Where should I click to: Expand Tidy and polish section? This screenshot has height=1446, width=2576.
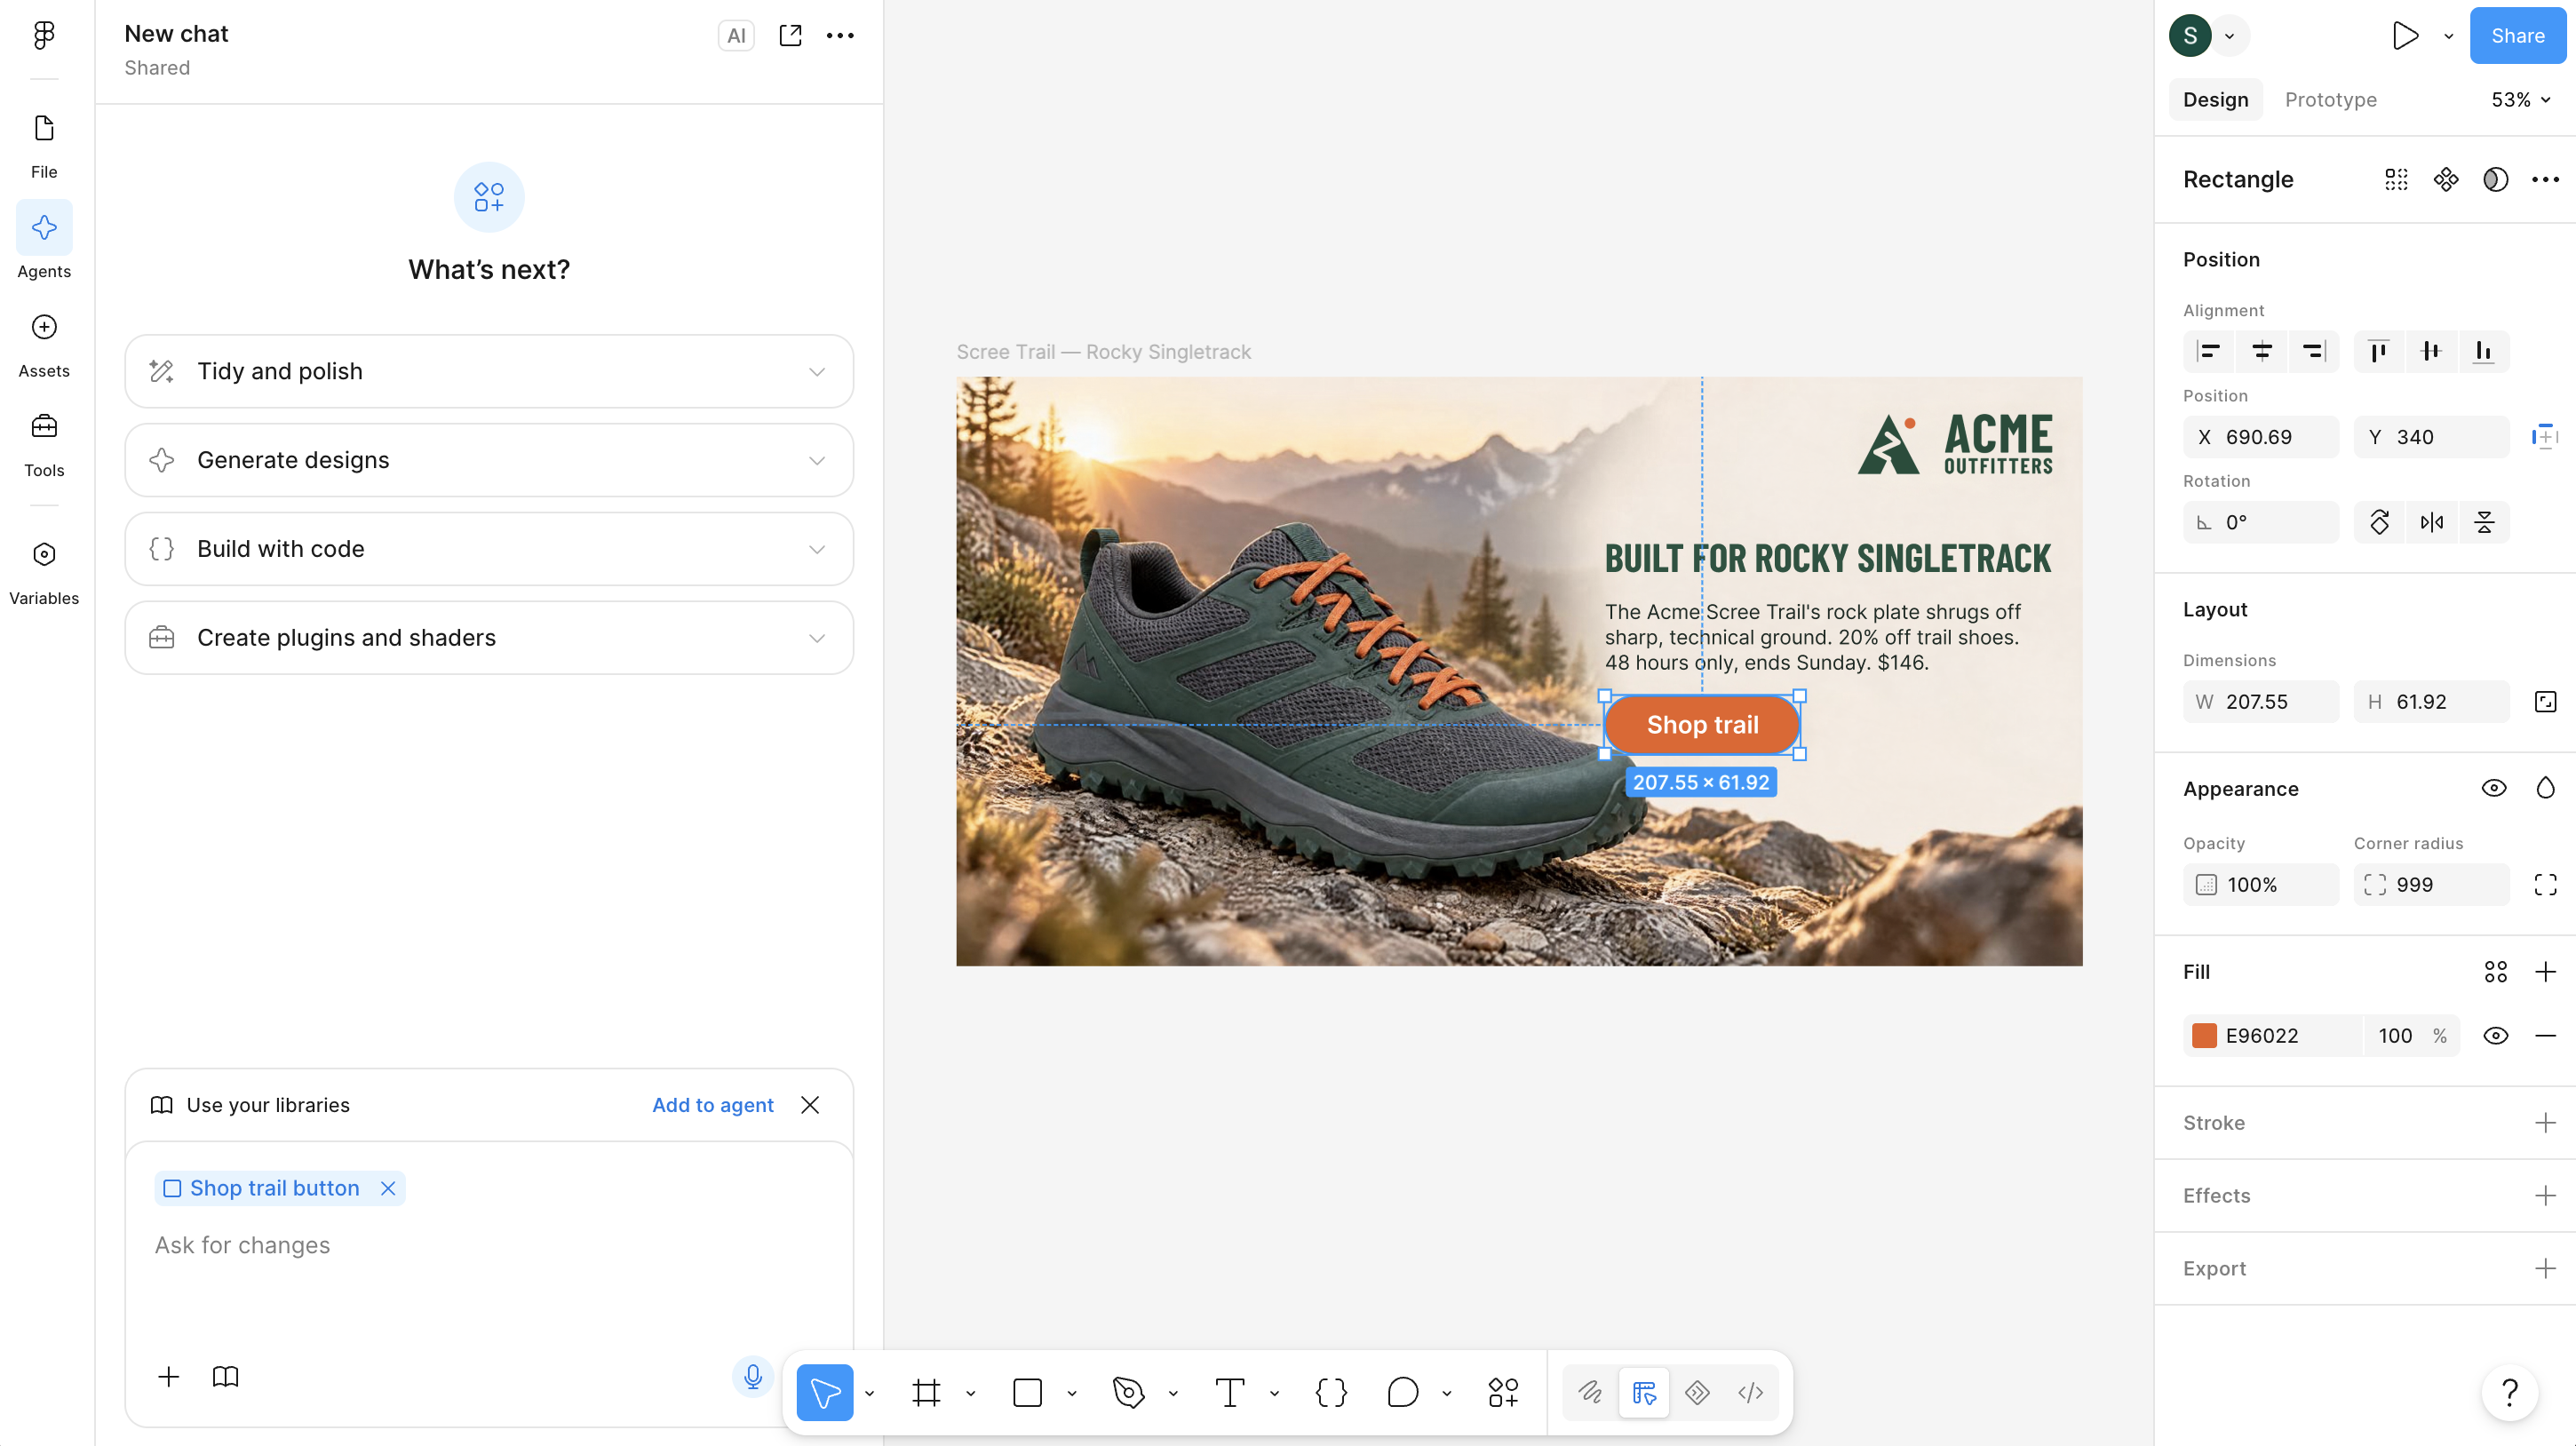(x=489, y=372)
